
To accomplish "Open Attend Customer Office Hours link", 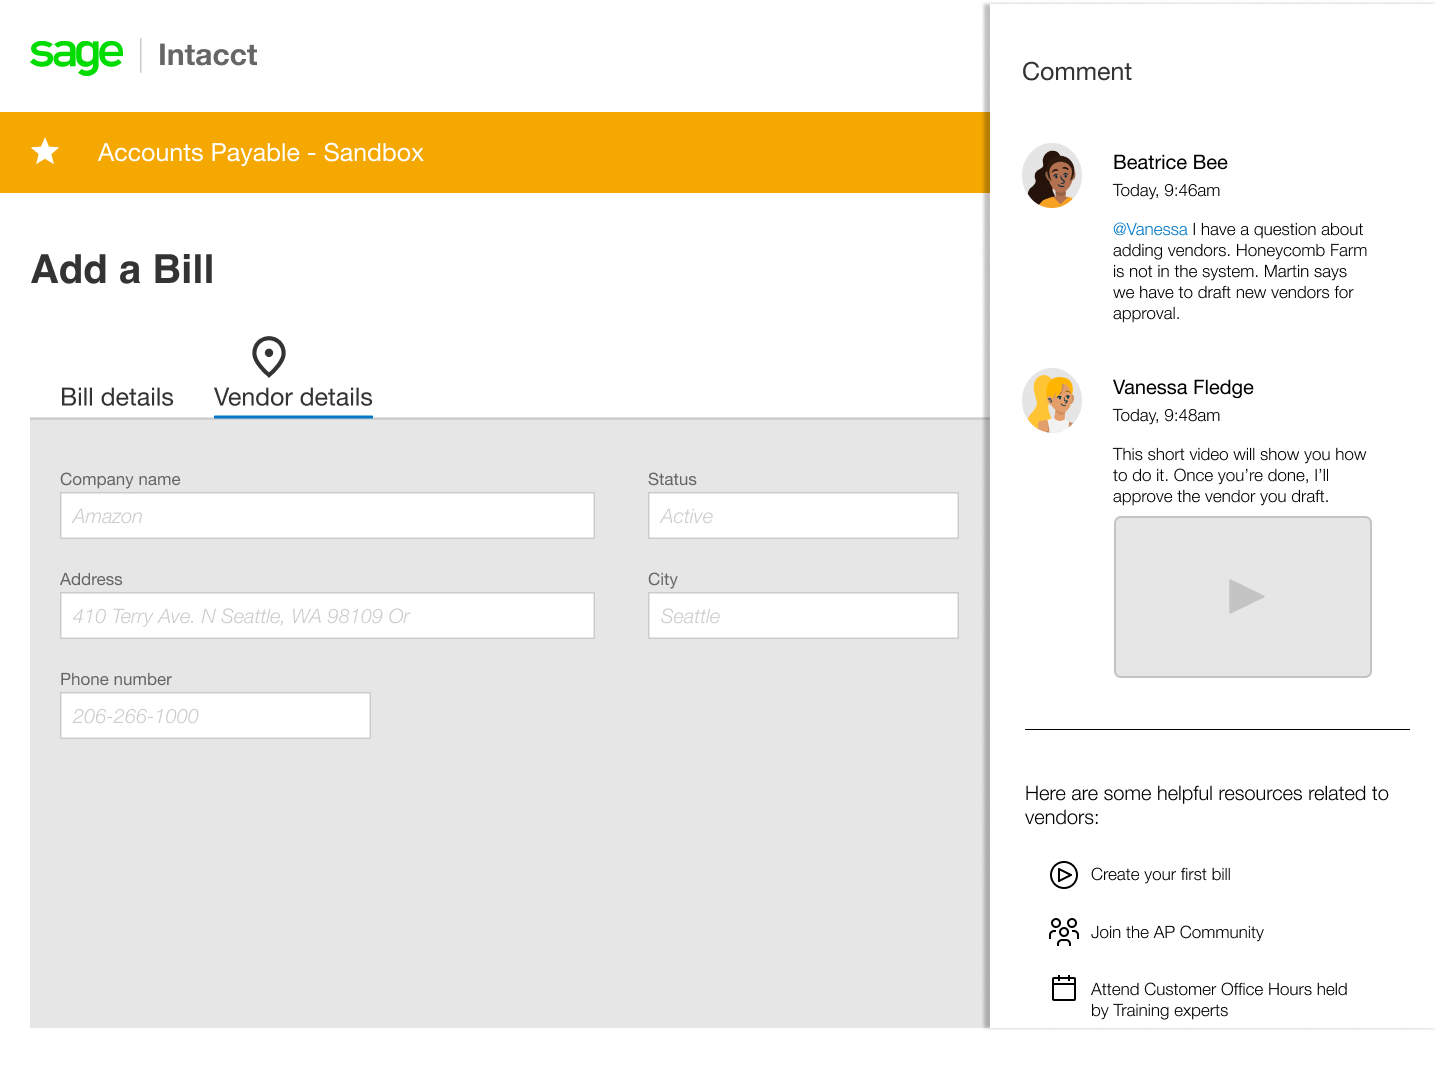I will click(x=1219, y=999).
